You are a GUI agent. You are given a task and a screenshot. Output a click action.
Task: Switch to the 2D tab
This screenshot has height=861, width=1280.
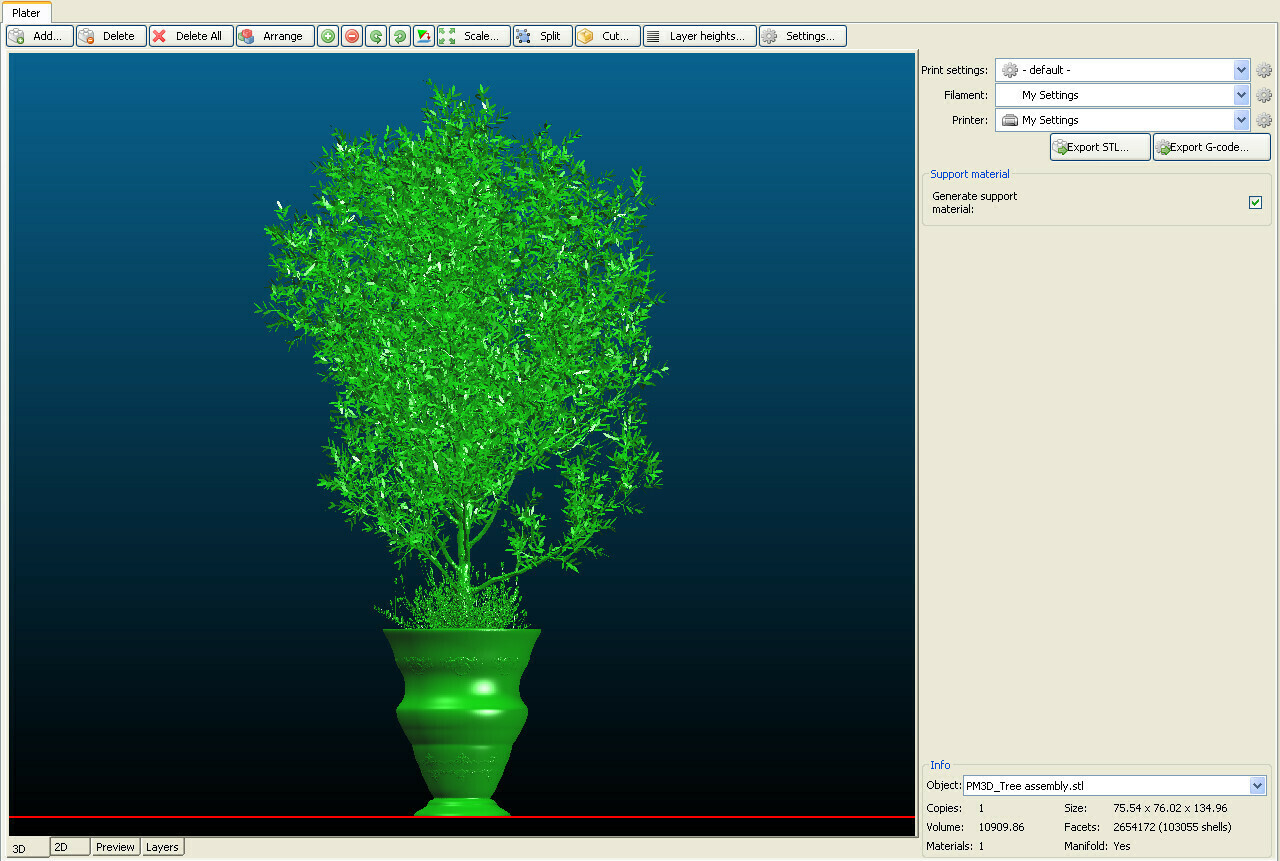pos(69,847)
